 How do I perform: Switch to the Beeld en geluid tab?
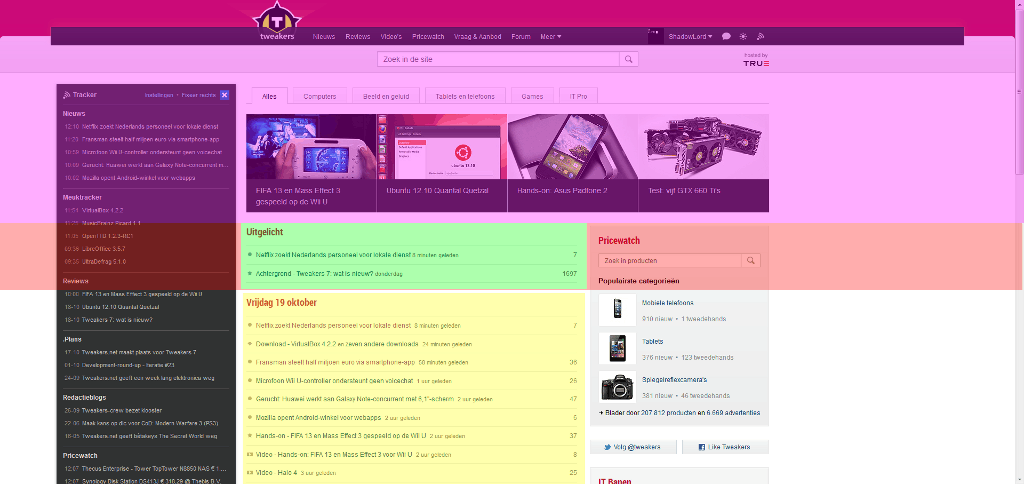click(386, 96)
